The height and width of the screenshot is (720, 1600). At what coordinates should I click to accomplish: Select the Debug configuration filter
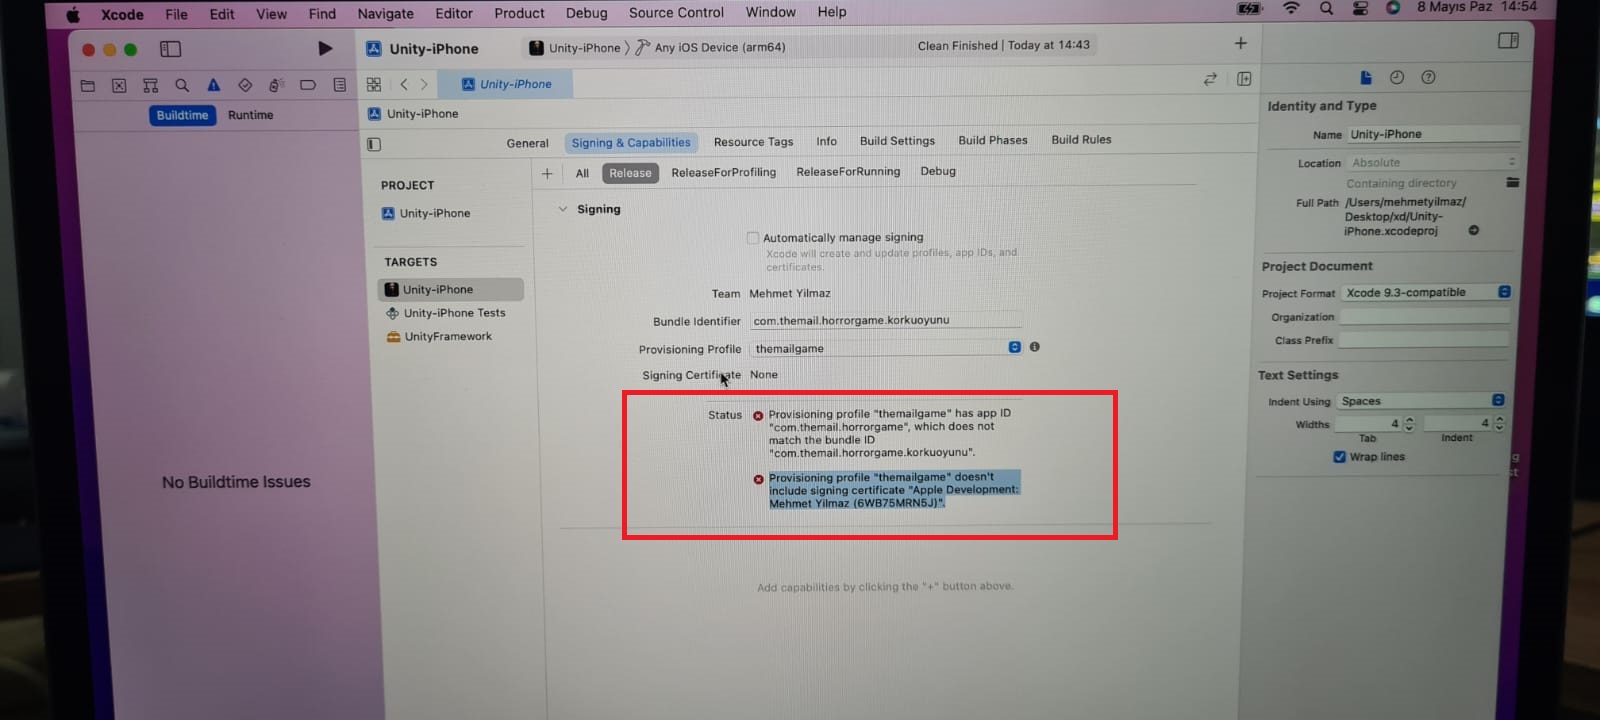click(938, 171)
